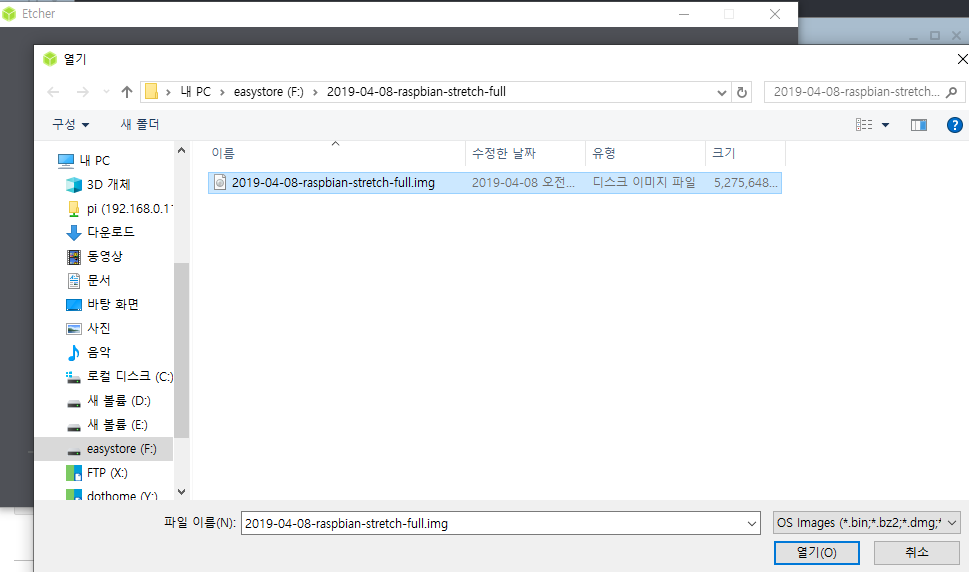Open the view options dropdown arrow
Viewport: 969px width, 572px height.
tap(885, 125)
